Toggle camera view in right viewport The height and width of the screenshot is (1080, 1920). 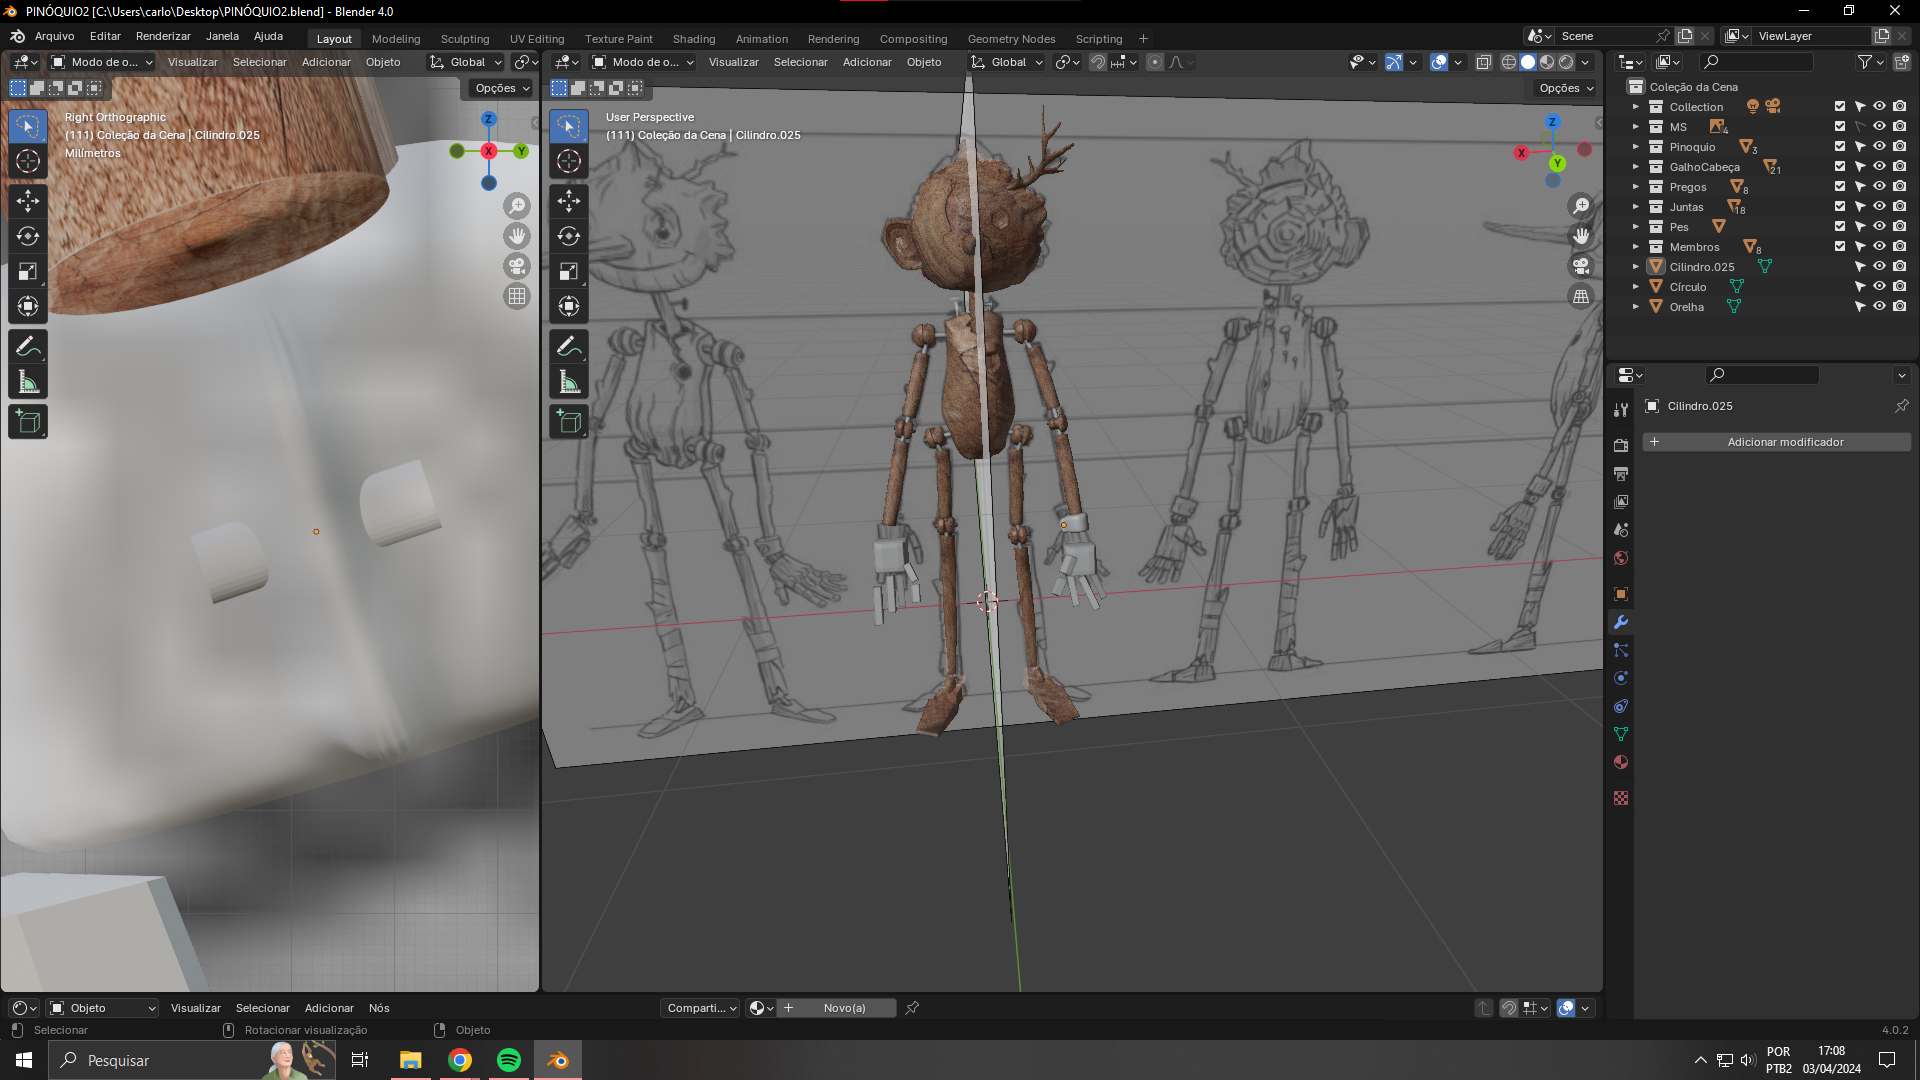1581,266
